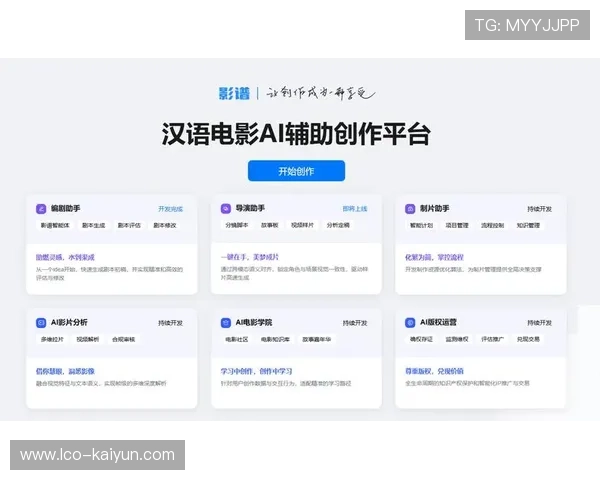Click the slogan 尊重版权，兑现价值
This screenshot has width=600, height=480.
434,371
